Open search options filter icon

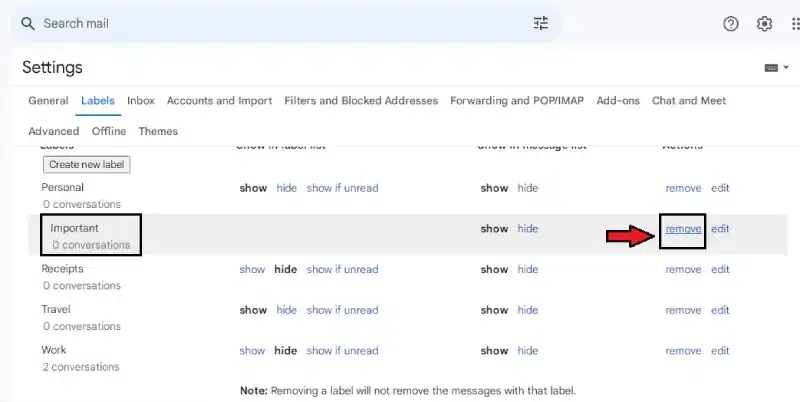541,23
